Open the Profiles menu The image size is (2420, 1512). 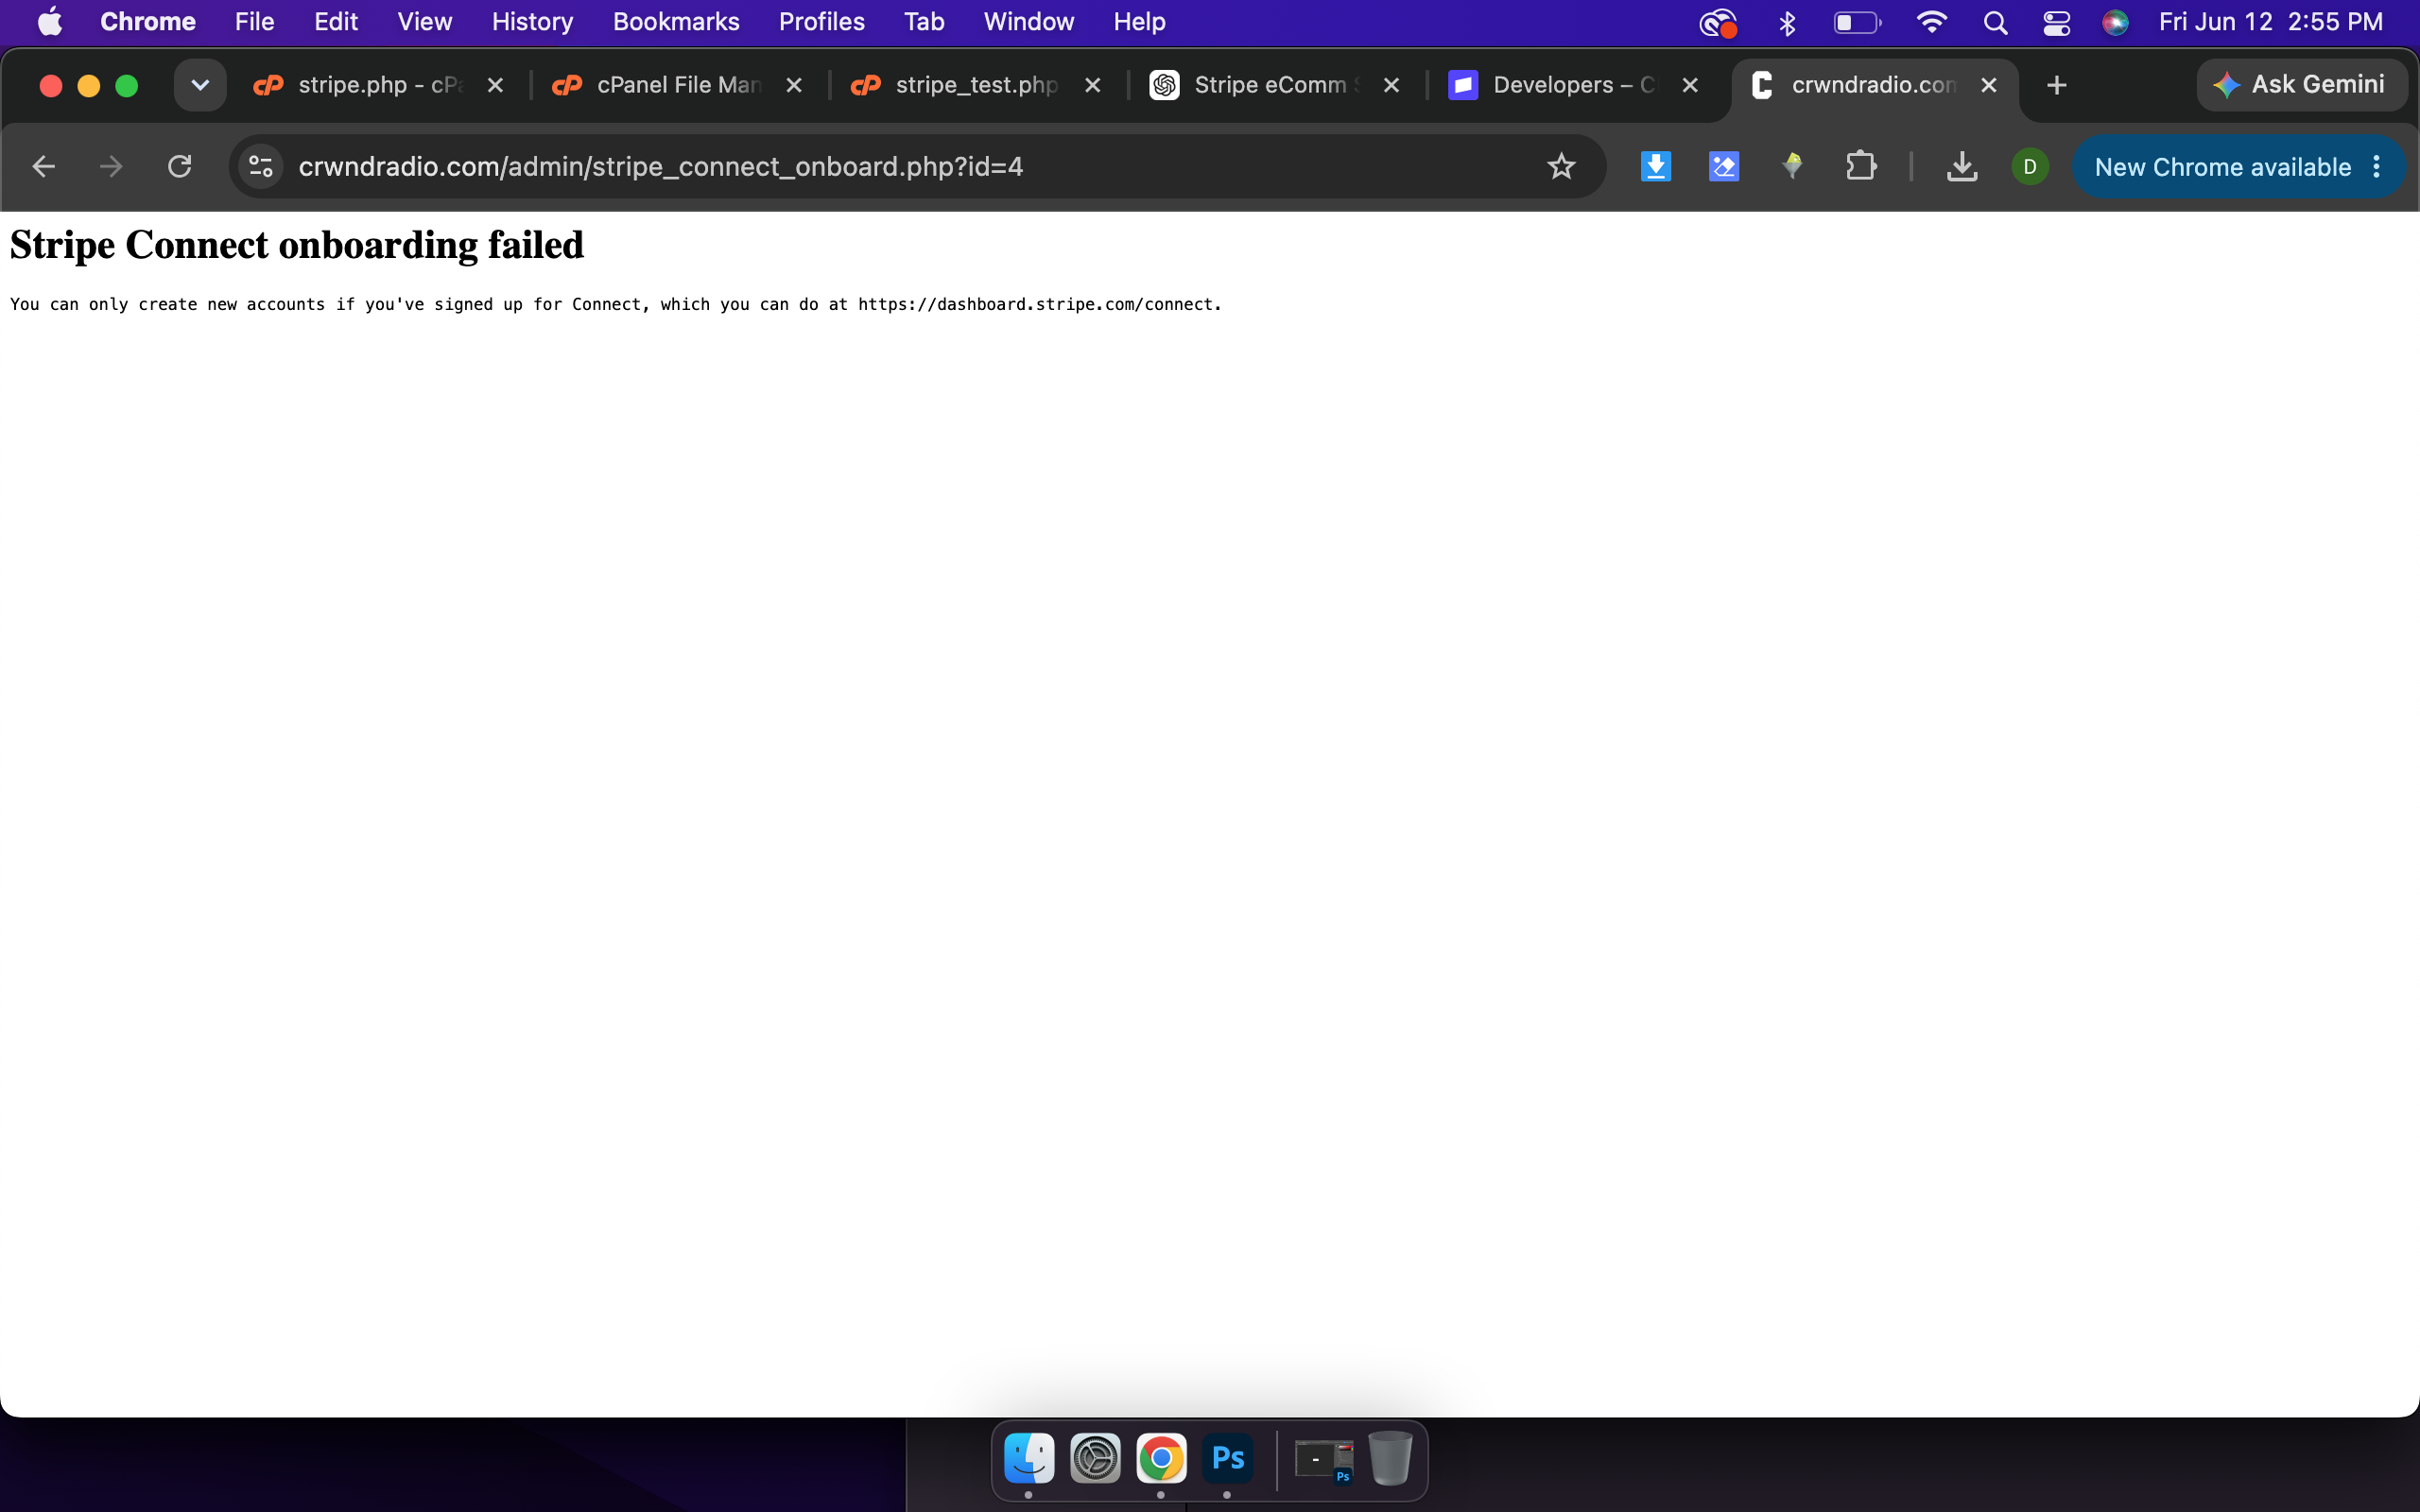pos(822,22)
